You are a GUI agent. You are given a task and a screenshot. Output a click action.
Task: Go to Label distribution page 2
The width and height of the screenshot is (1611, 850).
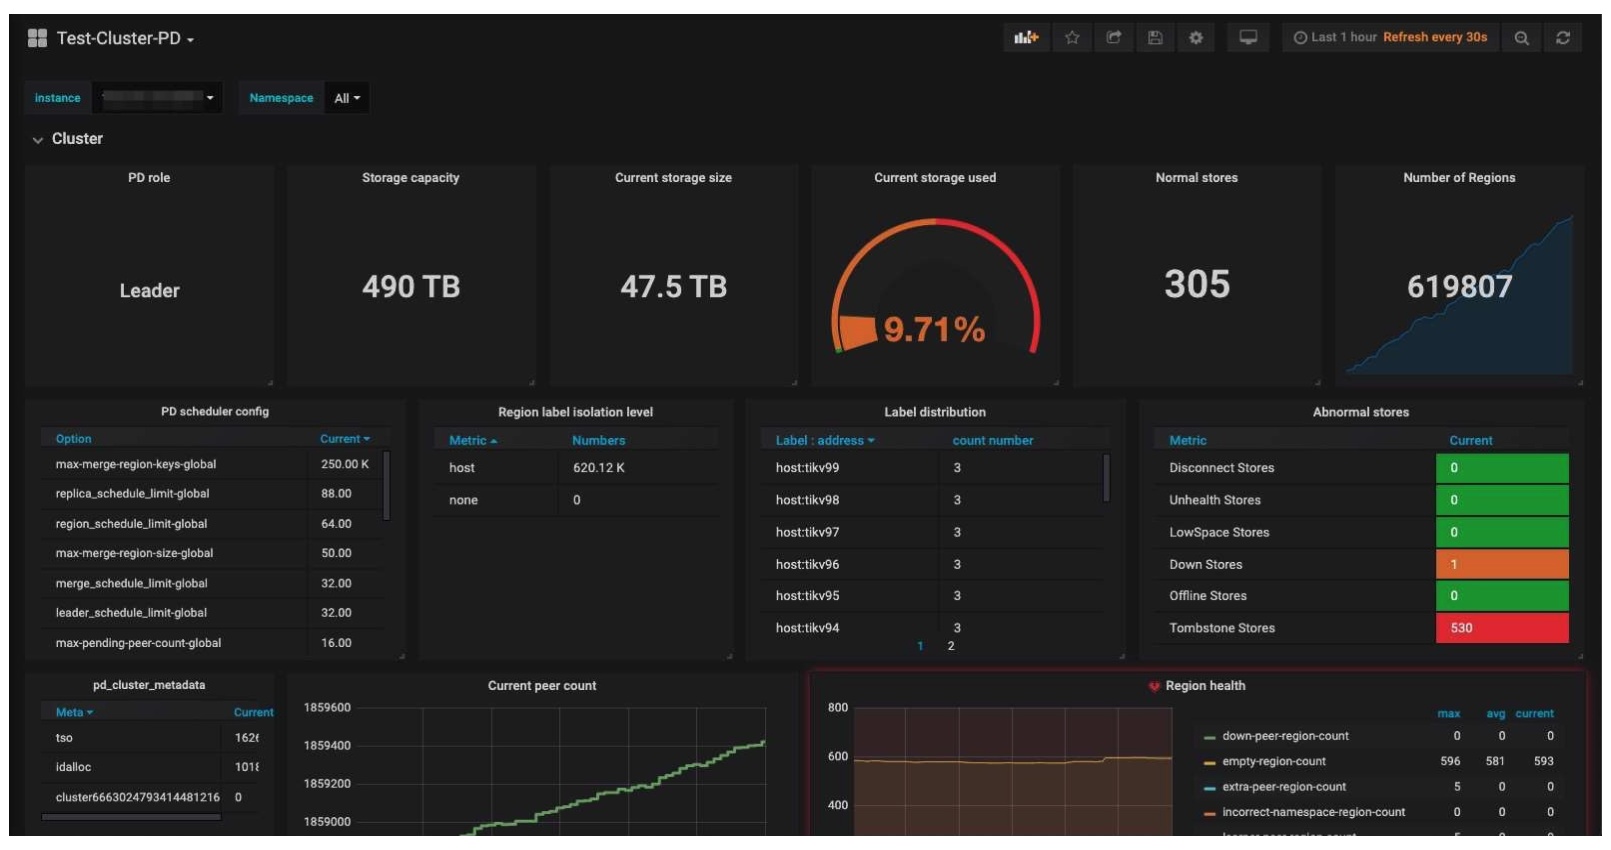pos(951,646)
